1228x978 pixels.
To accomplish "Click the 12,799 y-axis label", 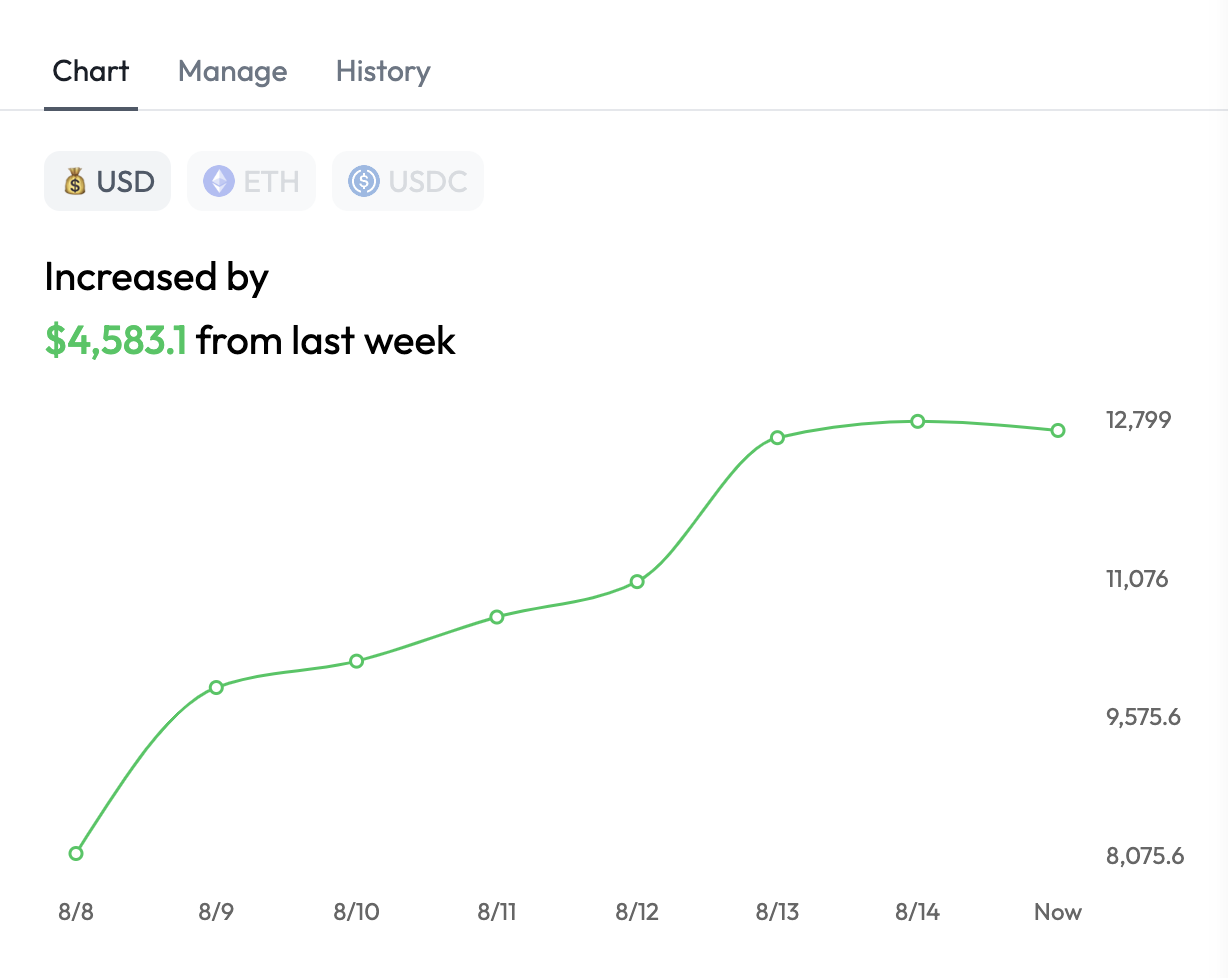I will (1138, 420).
